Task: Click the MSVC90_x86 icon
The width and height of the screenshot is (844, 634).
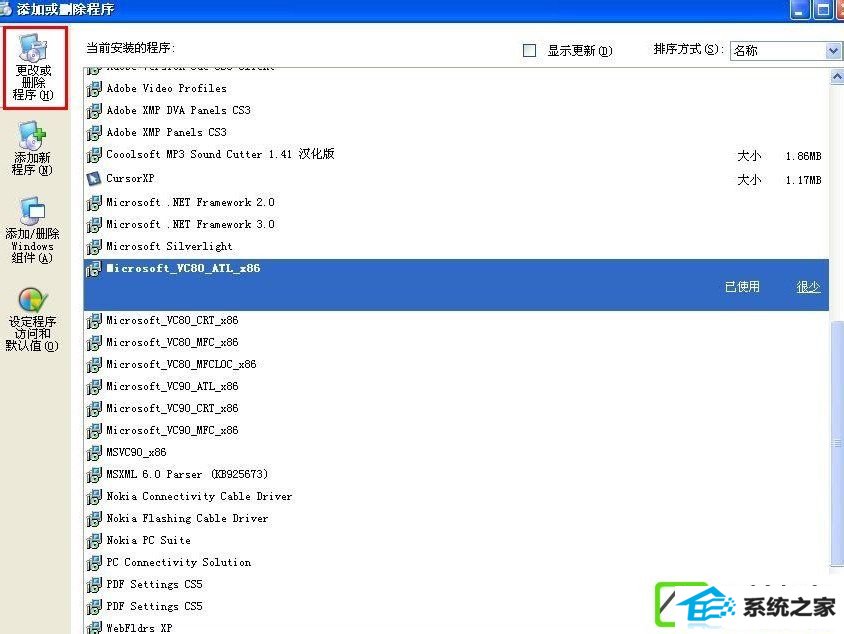Action: point(94,453)
